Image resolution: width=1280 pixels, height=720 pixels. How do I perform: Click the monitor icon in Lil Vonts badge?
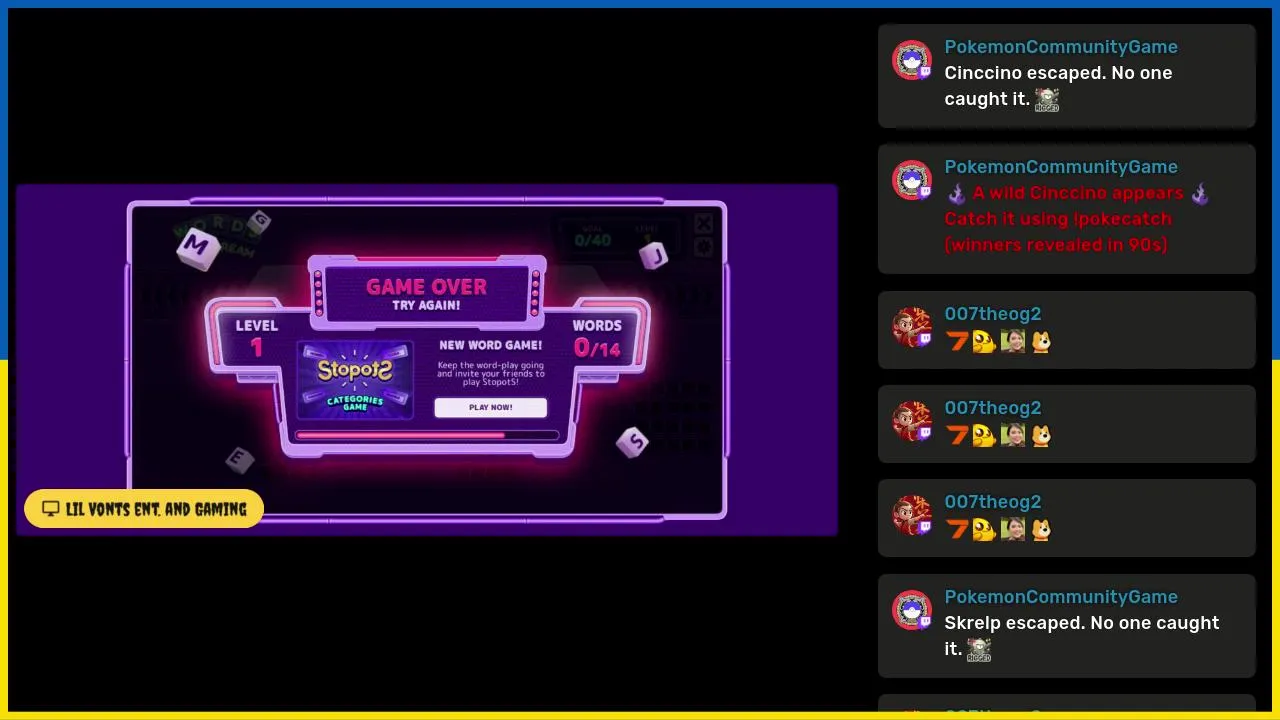51,509
